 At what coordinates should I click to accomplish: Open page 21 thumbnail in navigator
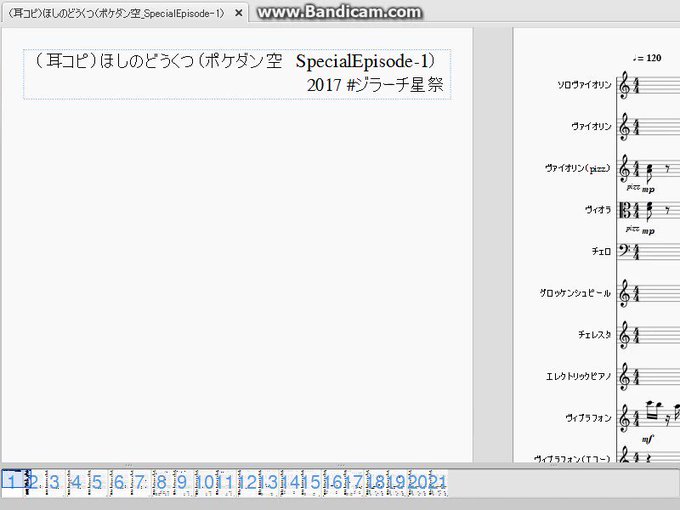437,483
